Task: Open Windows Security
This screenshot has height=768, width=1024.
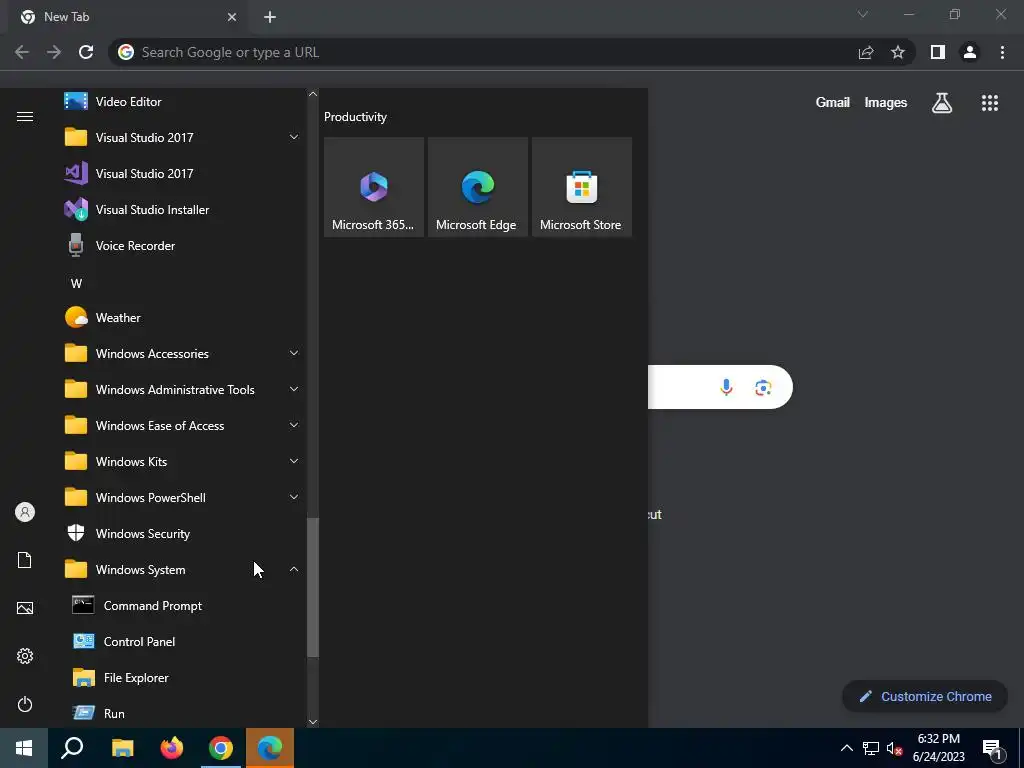Action: coord(180,534)
